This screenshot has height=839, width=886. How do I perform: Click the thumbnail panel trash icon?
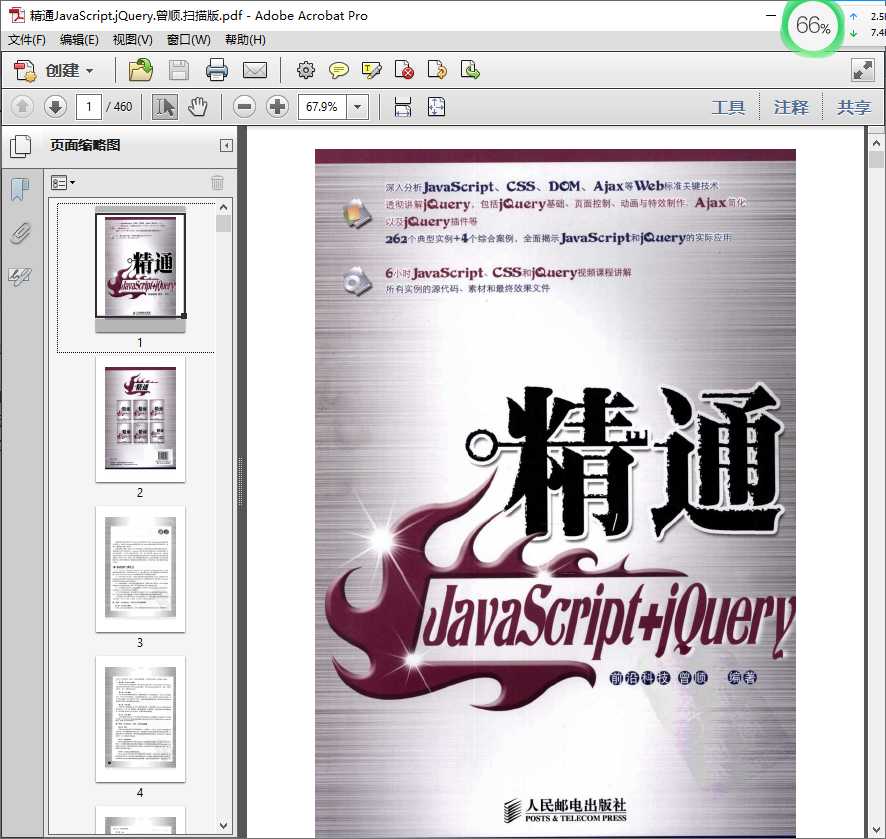[218, 182]
